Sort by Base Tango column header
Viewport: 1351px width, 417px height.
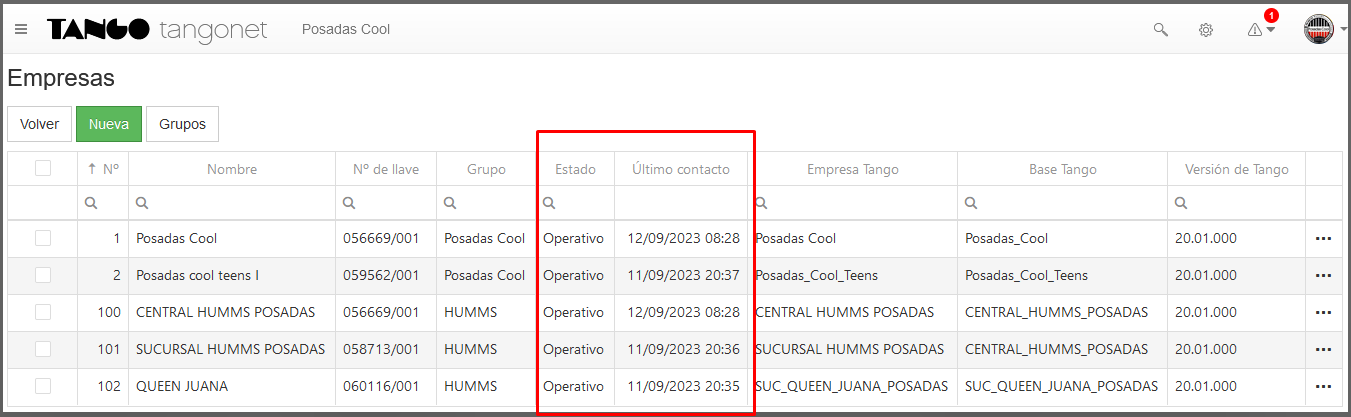(1063, 169)
